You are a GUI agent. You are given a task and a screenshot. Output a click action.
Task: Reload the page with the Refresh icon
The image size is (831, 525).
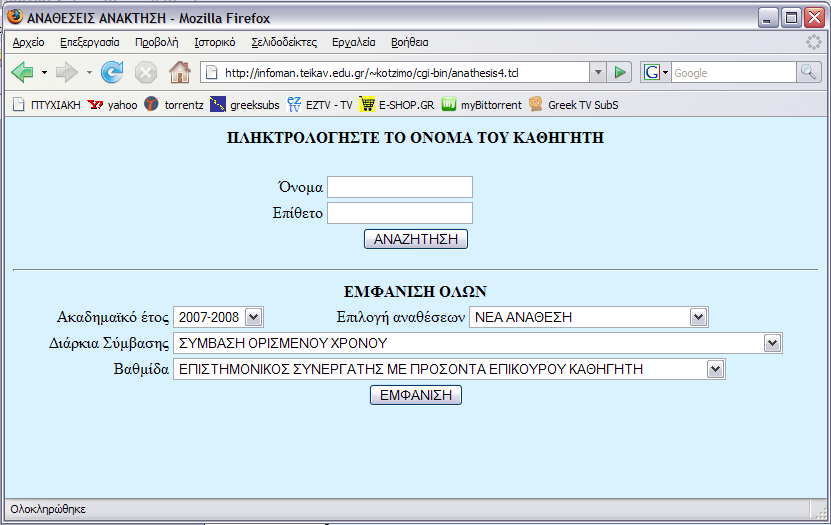coord(112,72)
